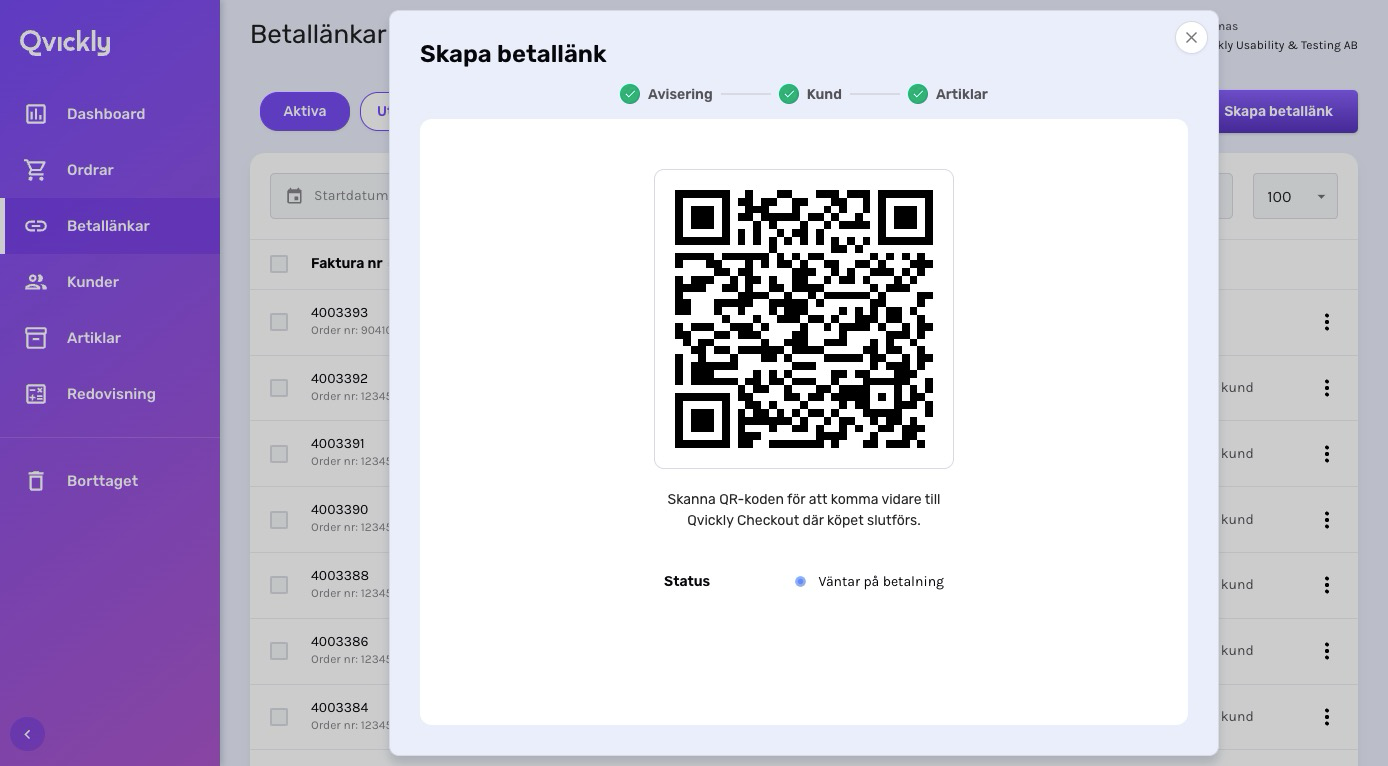This screenshot has width=1388, height=766.
Task: Click the Qvickly logo
Action: pos(65,42)
